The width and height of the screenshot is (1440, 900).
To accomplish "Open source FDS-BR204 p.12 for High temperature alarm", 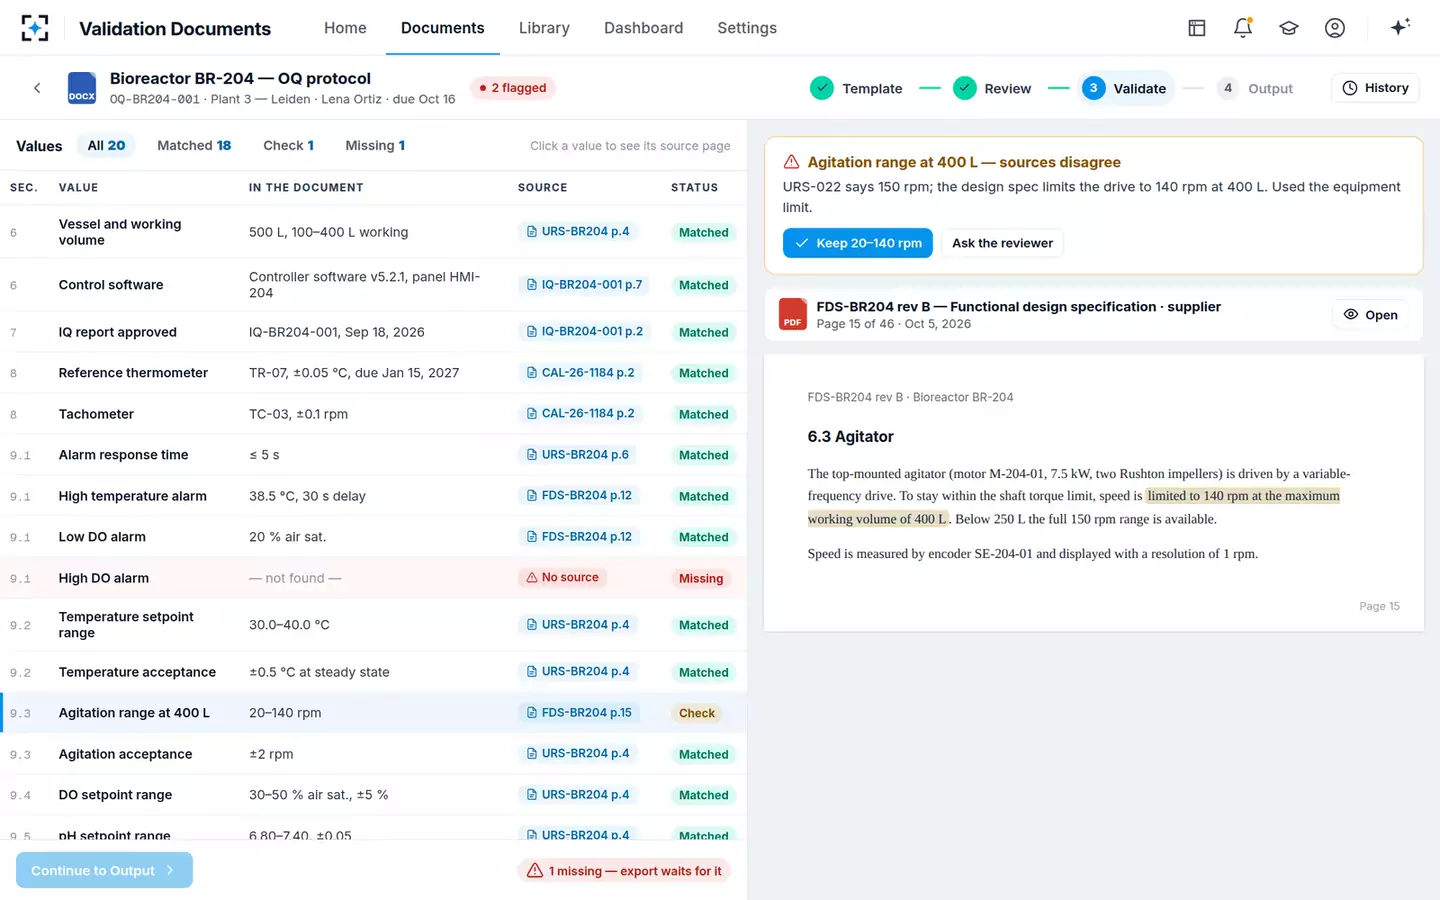I will [579, 495].
